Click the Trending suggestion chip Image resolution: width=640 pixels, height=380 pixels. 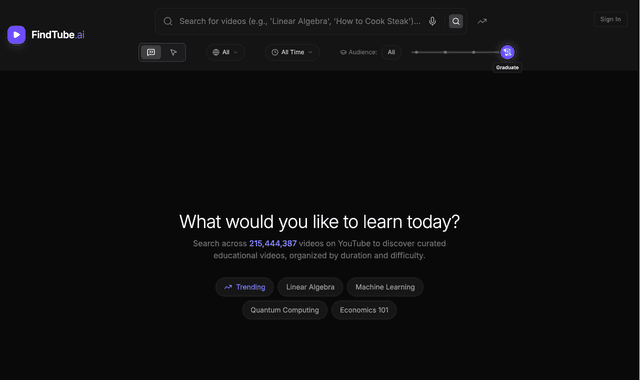pos(244,287)
